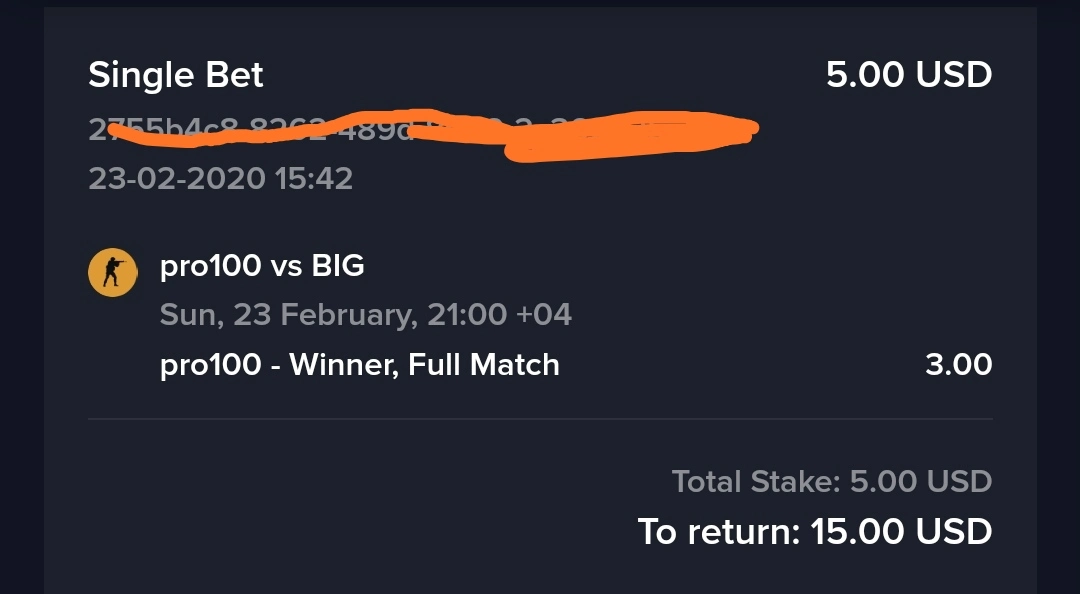Image resolution: width=1080 pixels, height=594 pixels.
Task: Click the 3.00 odds value
Action: click(959, 365)
